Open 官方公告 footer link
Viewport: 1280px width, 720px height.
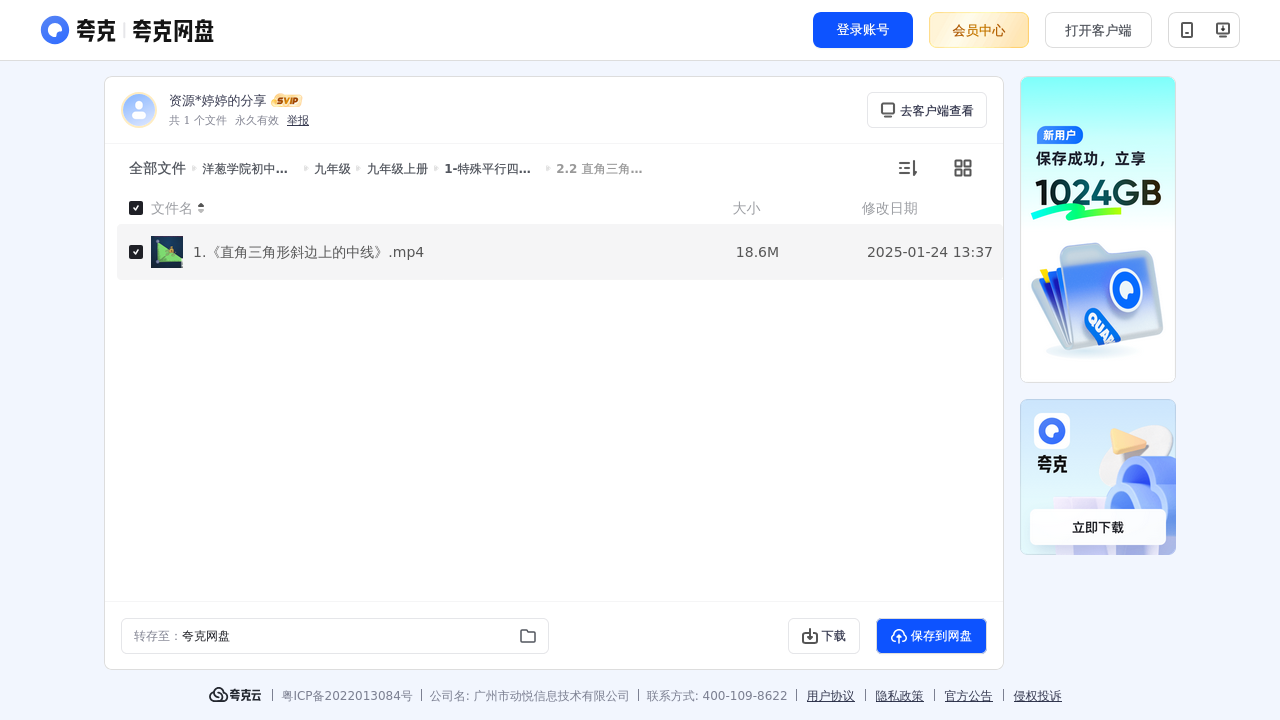pyautogui.click(x=969, y=696)
